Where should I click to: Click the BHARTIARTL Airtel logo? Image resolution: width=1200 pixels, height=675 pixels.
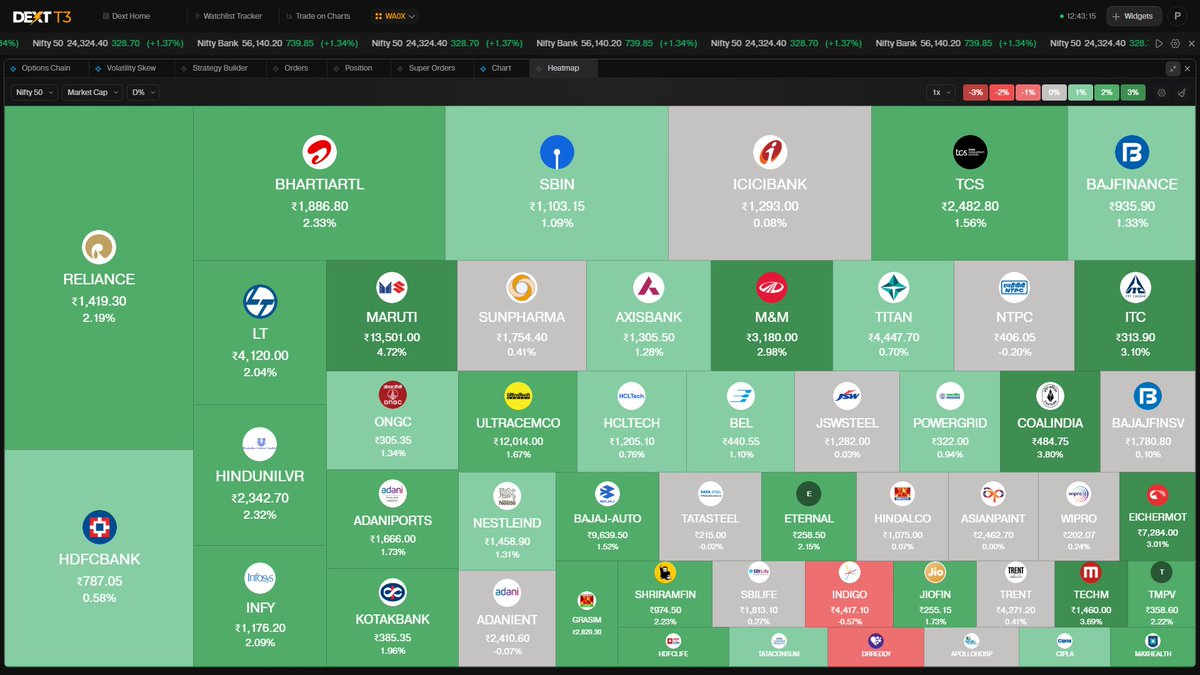[319, 153]
